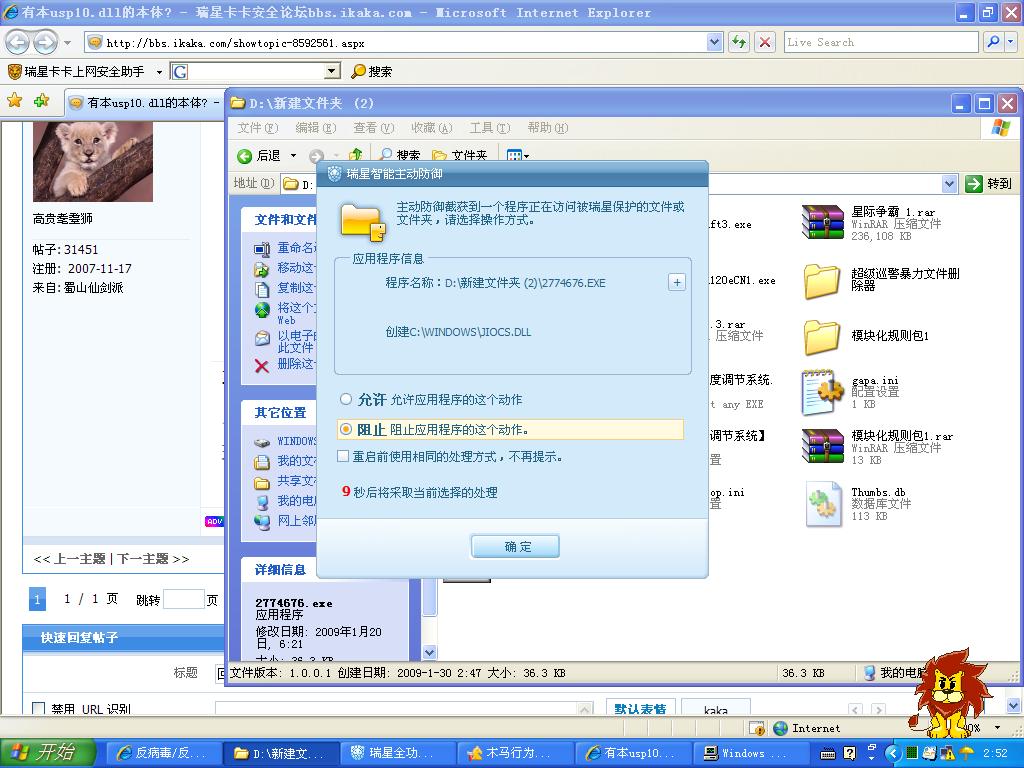This screenshot has width=1024, height=768.
Task: Open the File (文件) menu in Explorer
Action: pyautogui.click(x=257, y=128)
